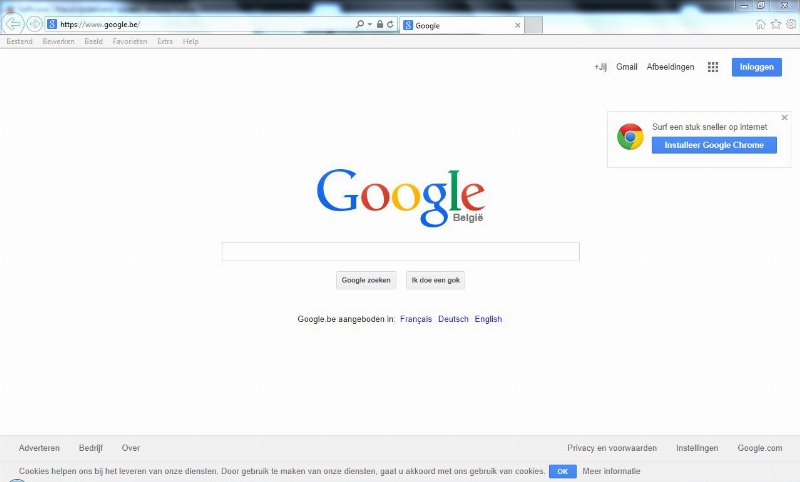Maximize the browser window
Screen dimensions: 800x482
click(760, 6)
